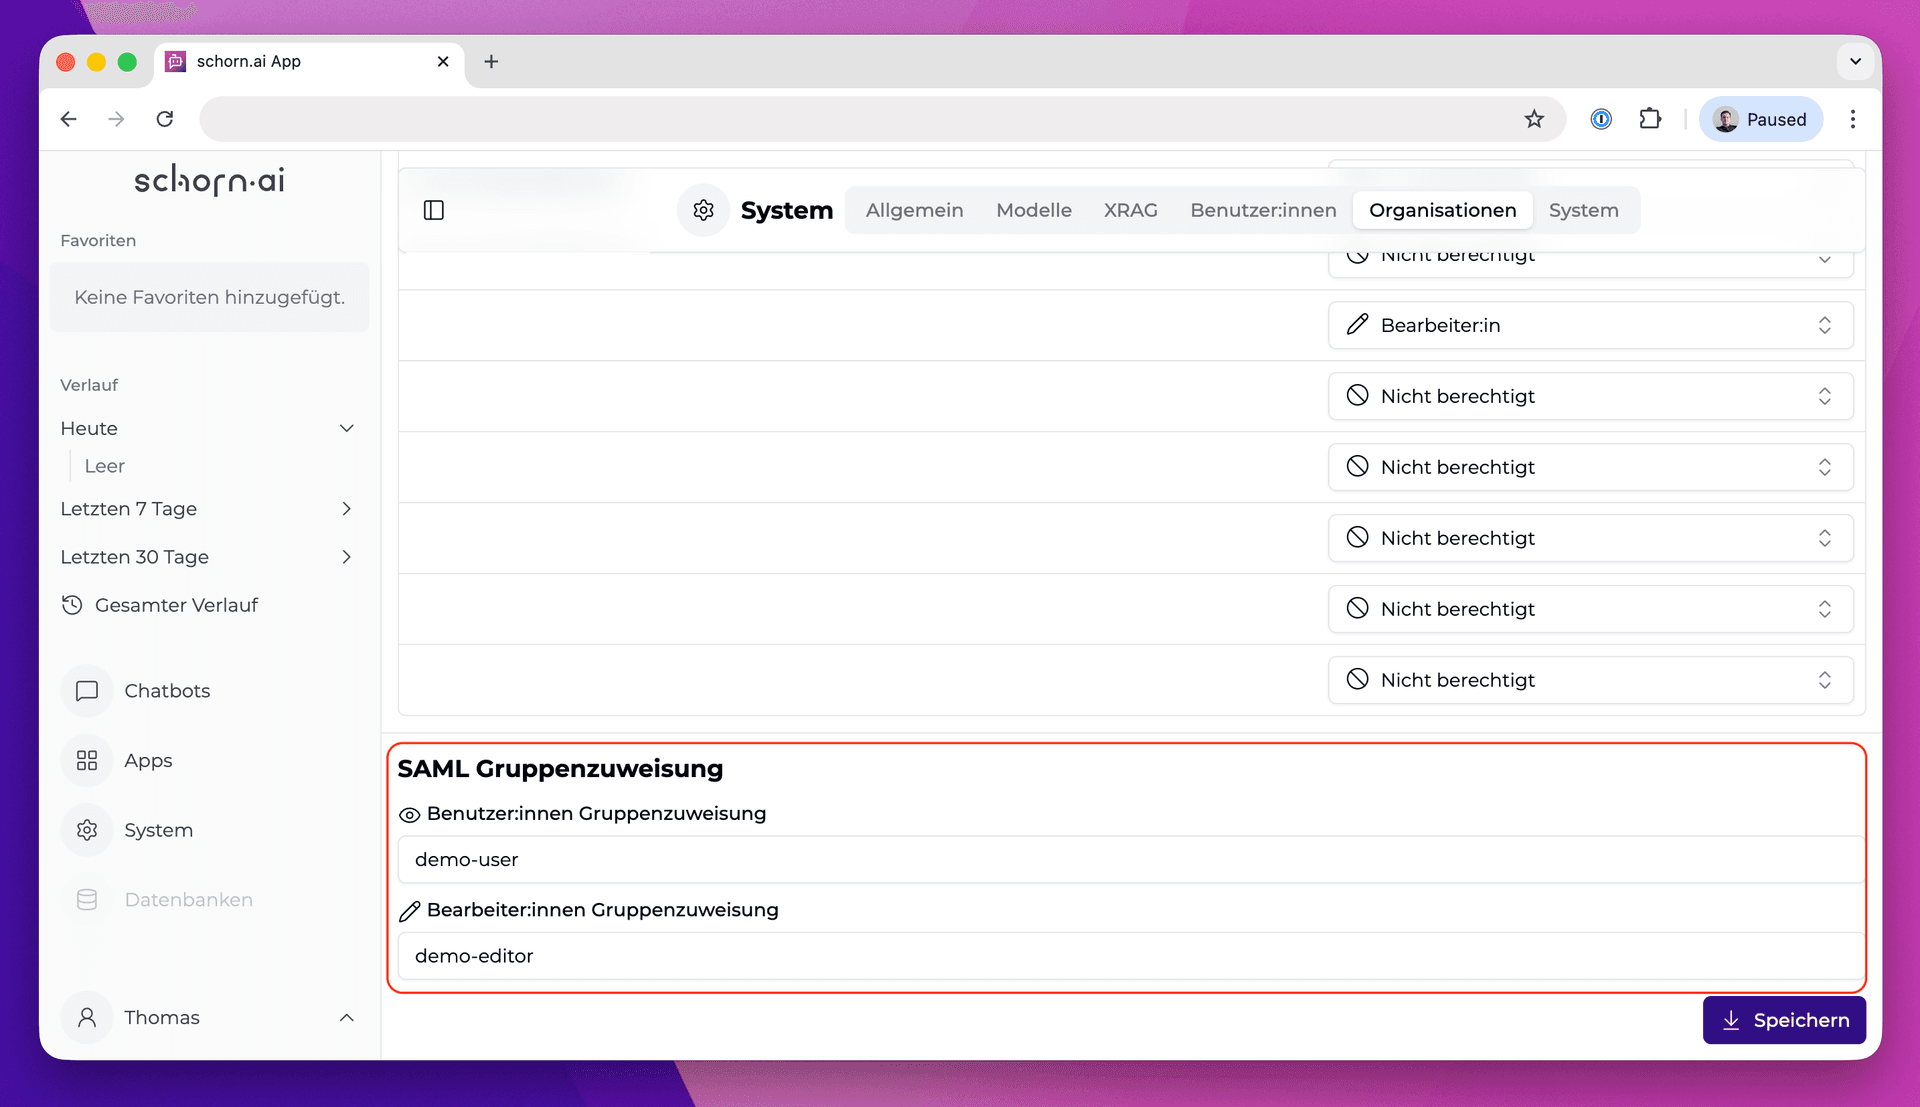Expand Letzten 7 Tage history
The height and width of the screenshot is (1107, 1920).
pos(346,509)
